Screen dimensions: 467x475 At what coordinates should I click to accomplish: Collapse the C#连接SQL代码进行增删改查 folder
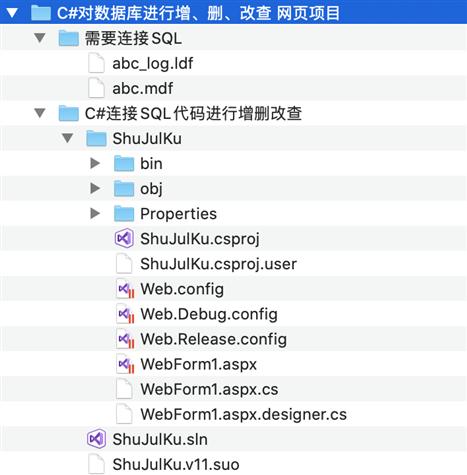pyautogui.click(x=40, y=113)
